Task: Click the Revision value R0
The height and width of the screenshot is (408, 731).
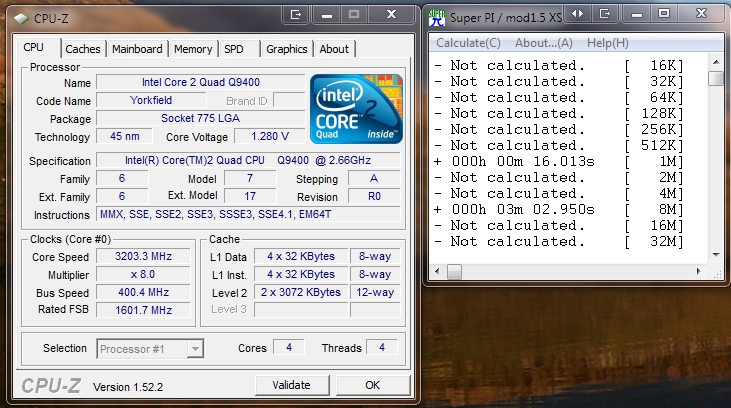Action: pos(374,196)
